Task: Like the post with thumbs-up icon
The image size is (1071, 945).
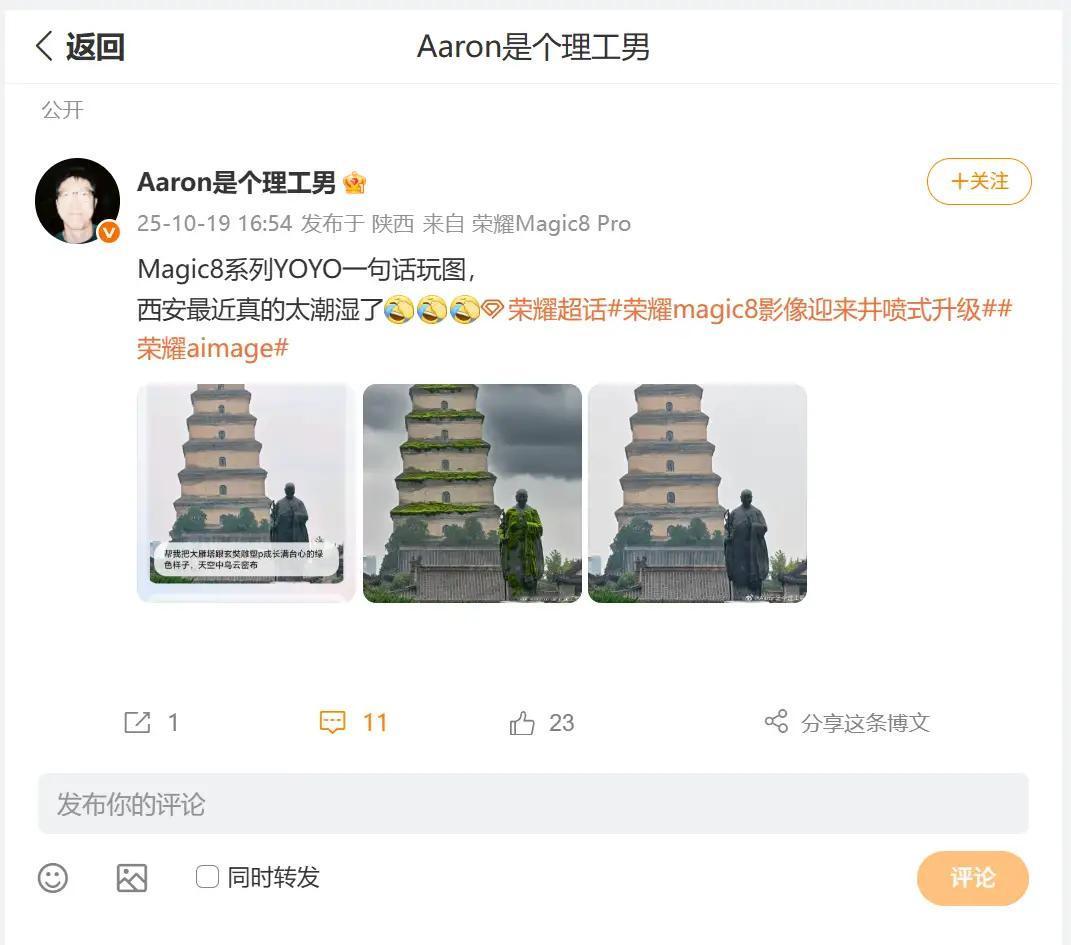Action: pos(522,722)
